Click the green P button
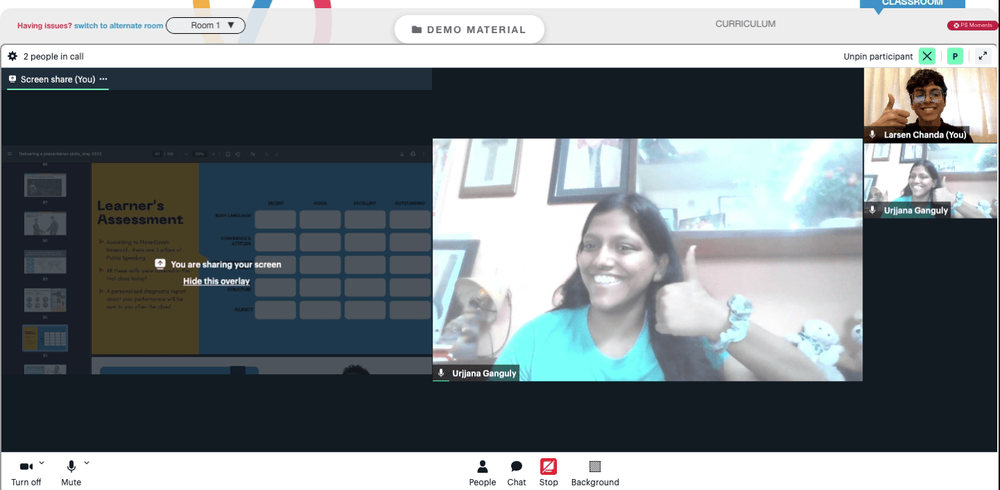1000x490 pixels. pyautogui.click(x=955, y=56)
